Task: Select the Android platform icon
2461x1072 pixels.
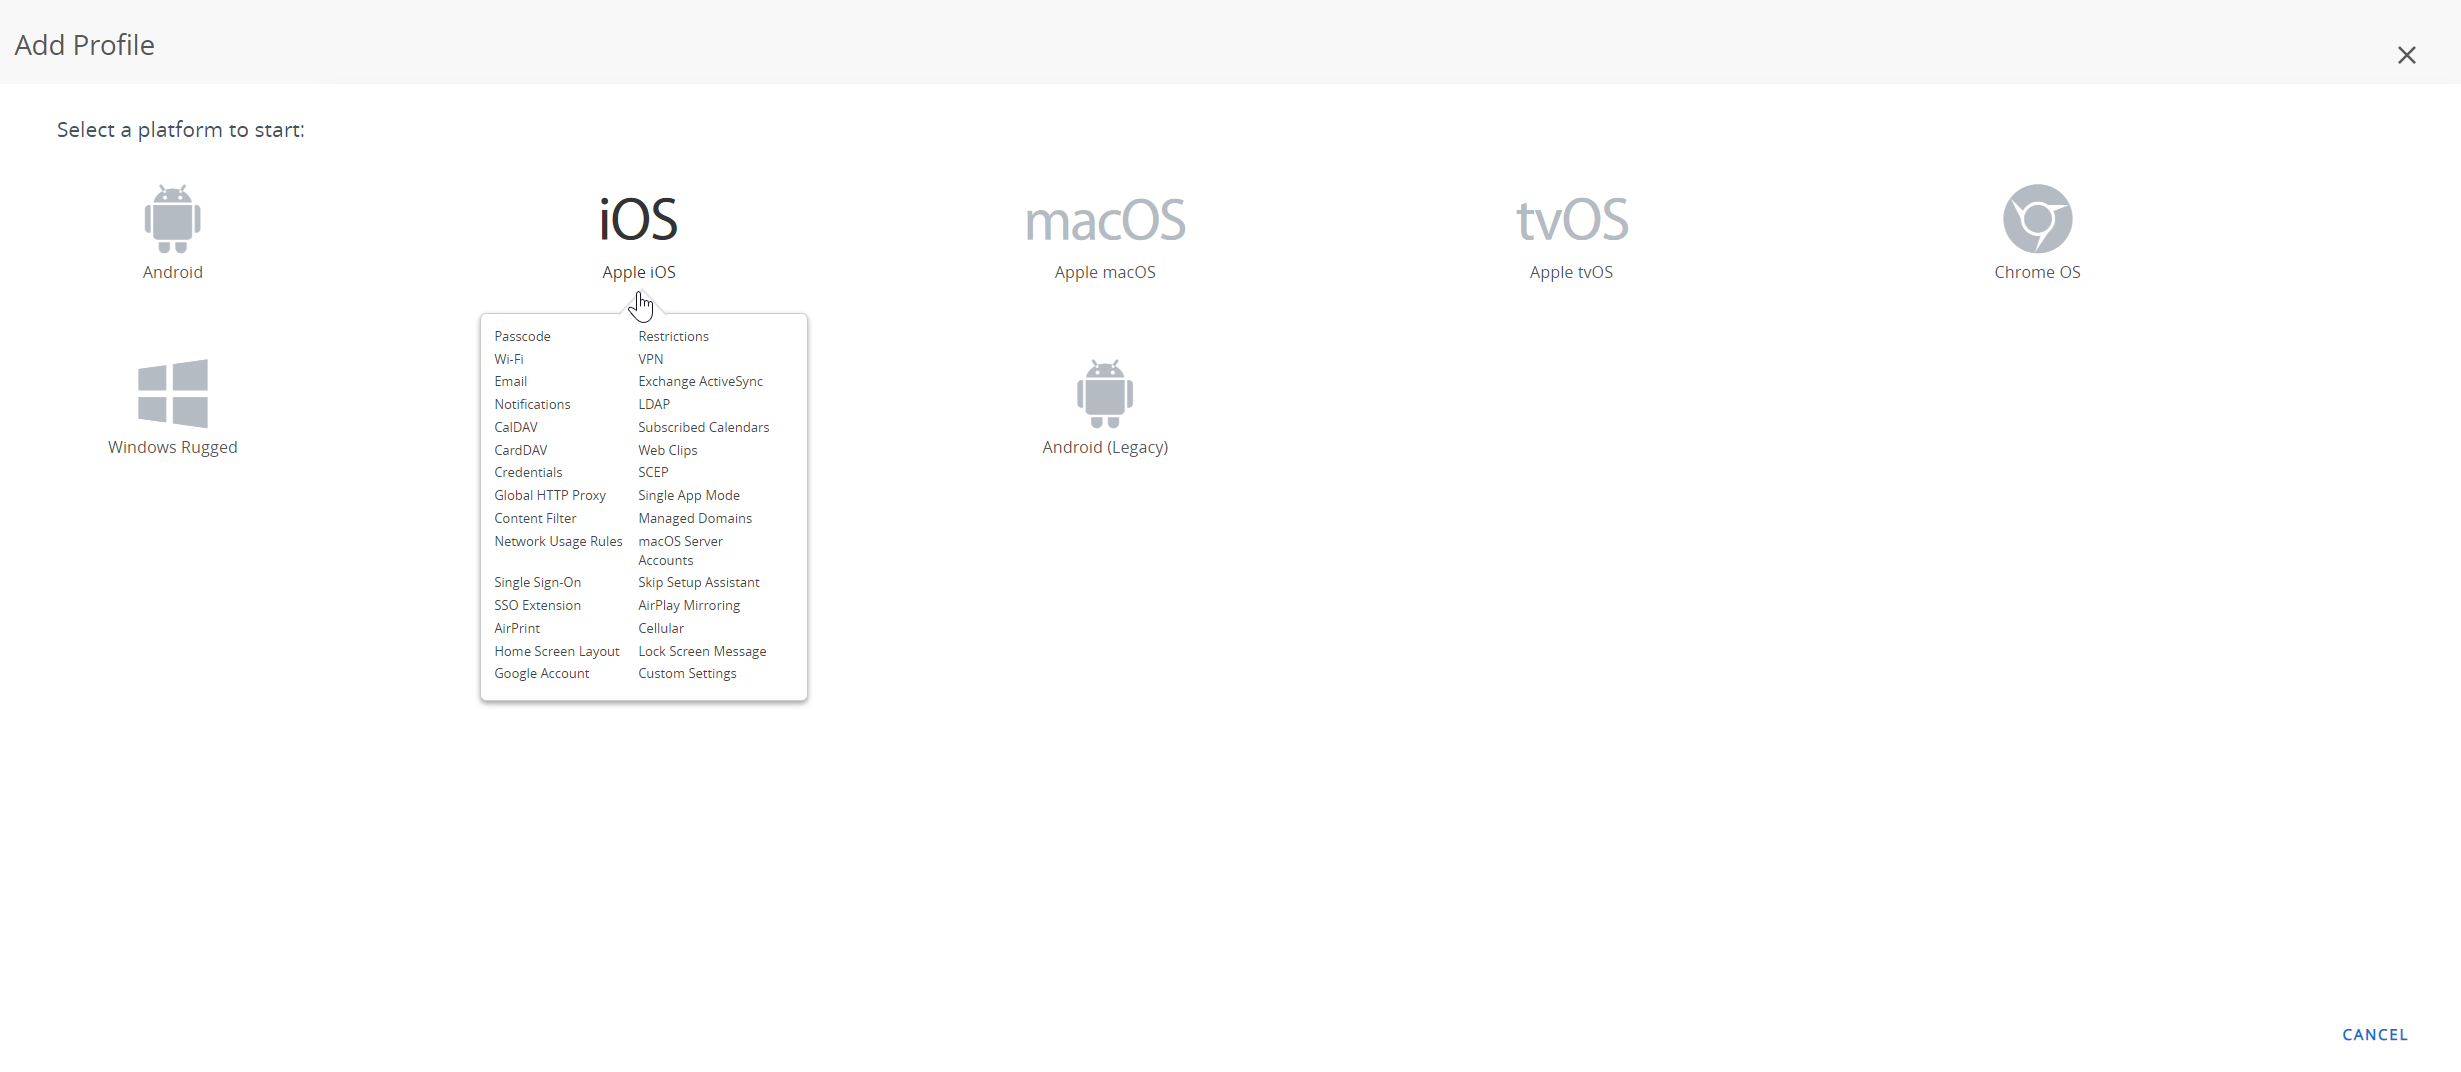Action: tap(172, 219)
